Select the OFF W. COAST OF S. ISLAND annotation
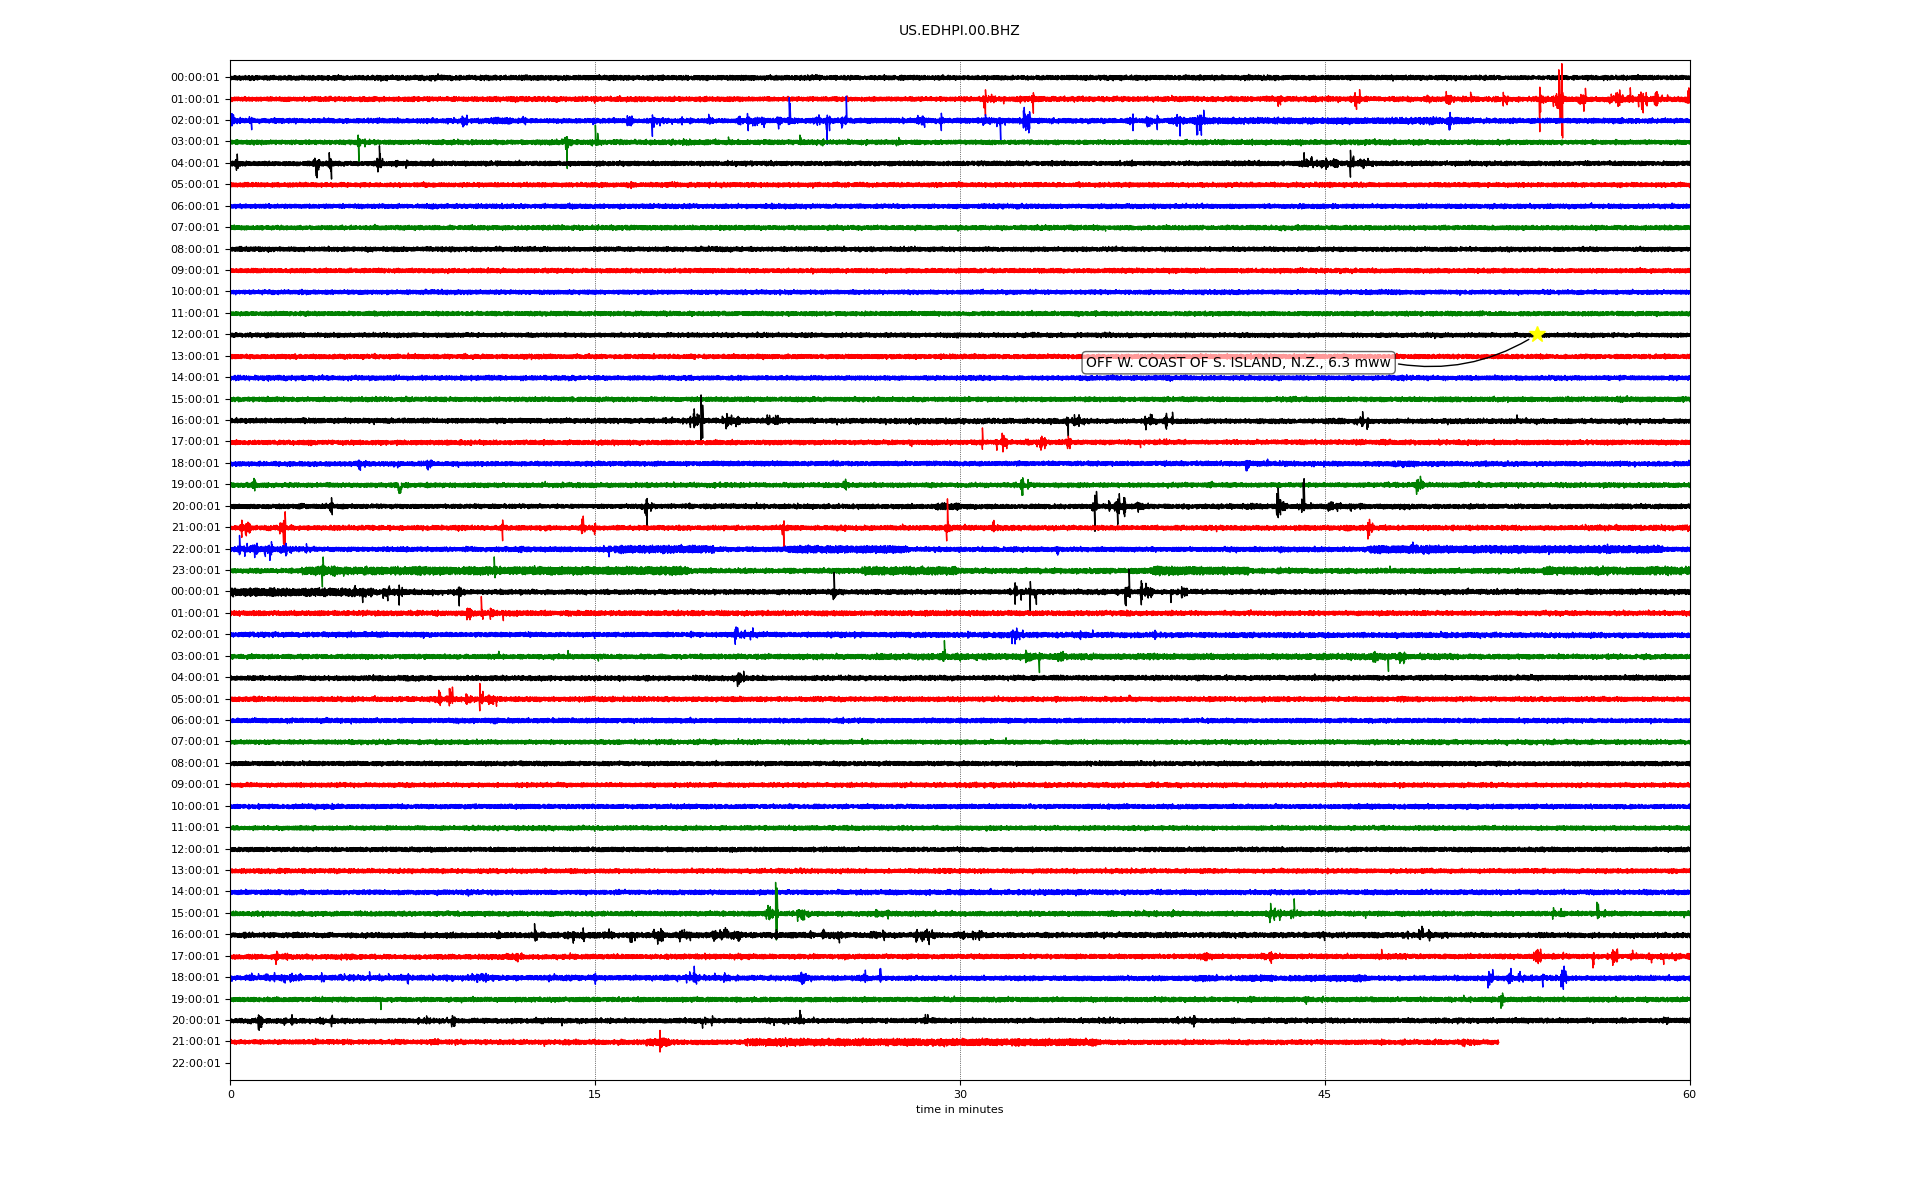Image resolution: width=1920 pixels, height=1200 pixels. click(1238, 363)
